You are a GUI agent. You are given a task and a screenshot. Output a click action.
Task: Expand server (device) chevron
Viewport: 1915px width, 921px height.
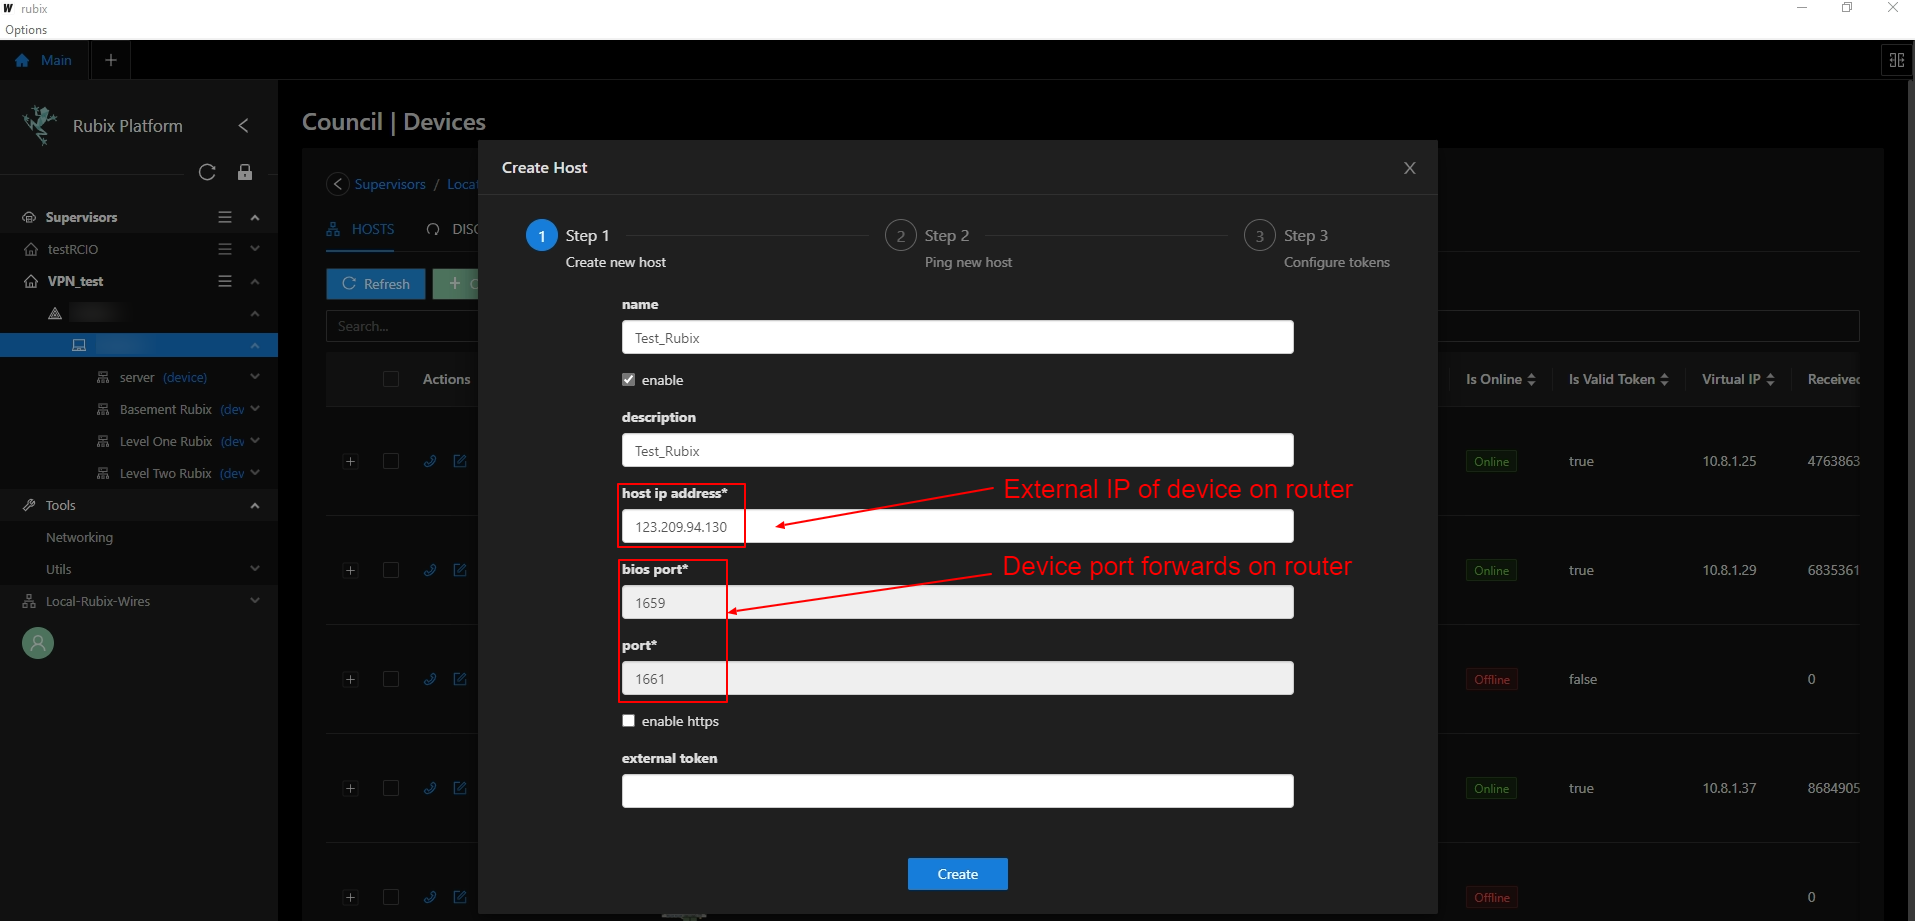[x=255, y=377]
